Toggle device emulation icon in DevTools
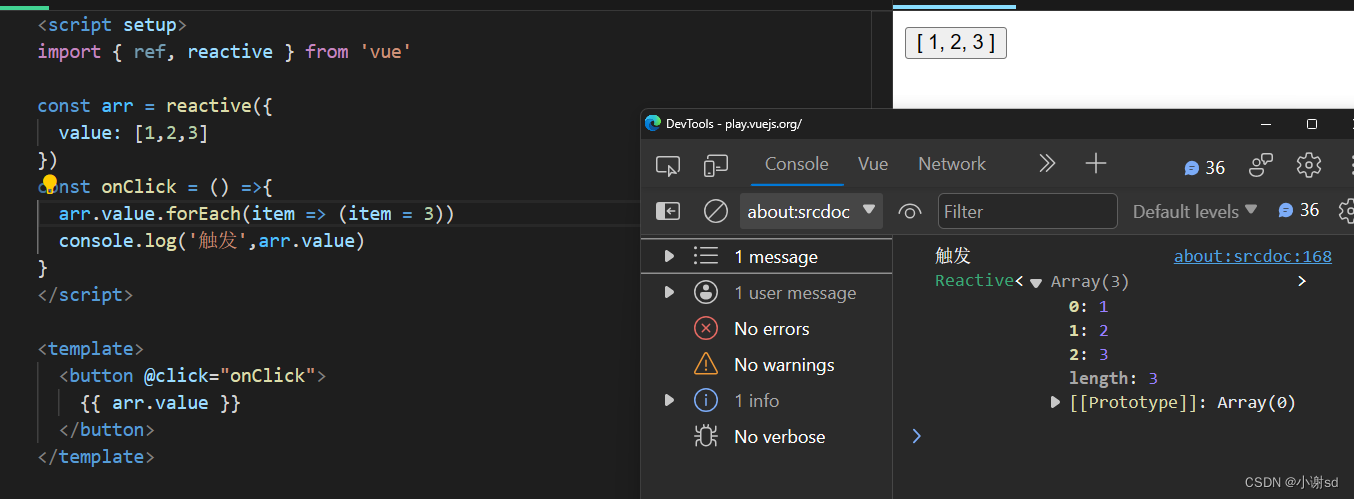The width and height of the screenshot is (1354, 499). (x=715, y=165)
